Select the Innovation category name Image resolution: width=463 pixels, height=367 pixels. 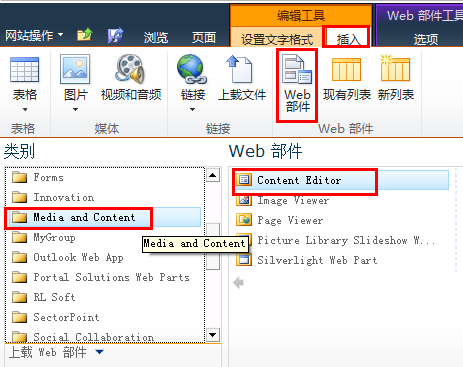click(64, 197)
